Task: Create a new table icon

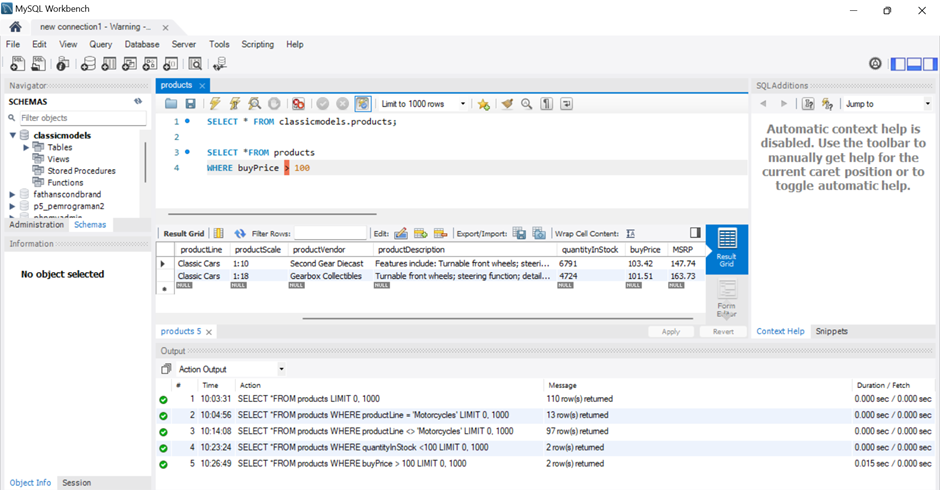Action: pyautogui.click(x=109, y=64)
